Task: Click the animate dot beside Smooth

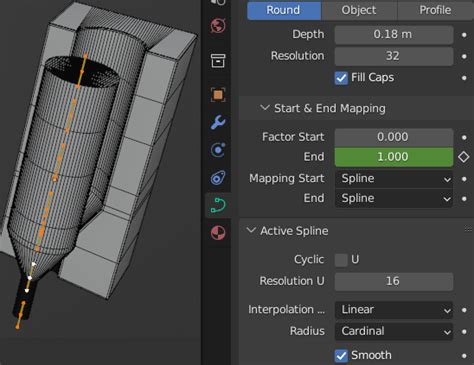Action: pyautogui.click(x=464, y=356)
